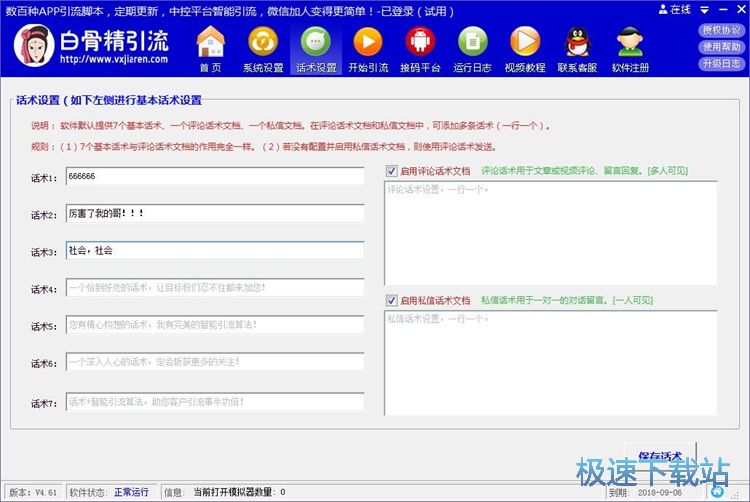Screen dimensions: 750x502
Task: Open 系统设置 system settings
Action: [263, 47]
